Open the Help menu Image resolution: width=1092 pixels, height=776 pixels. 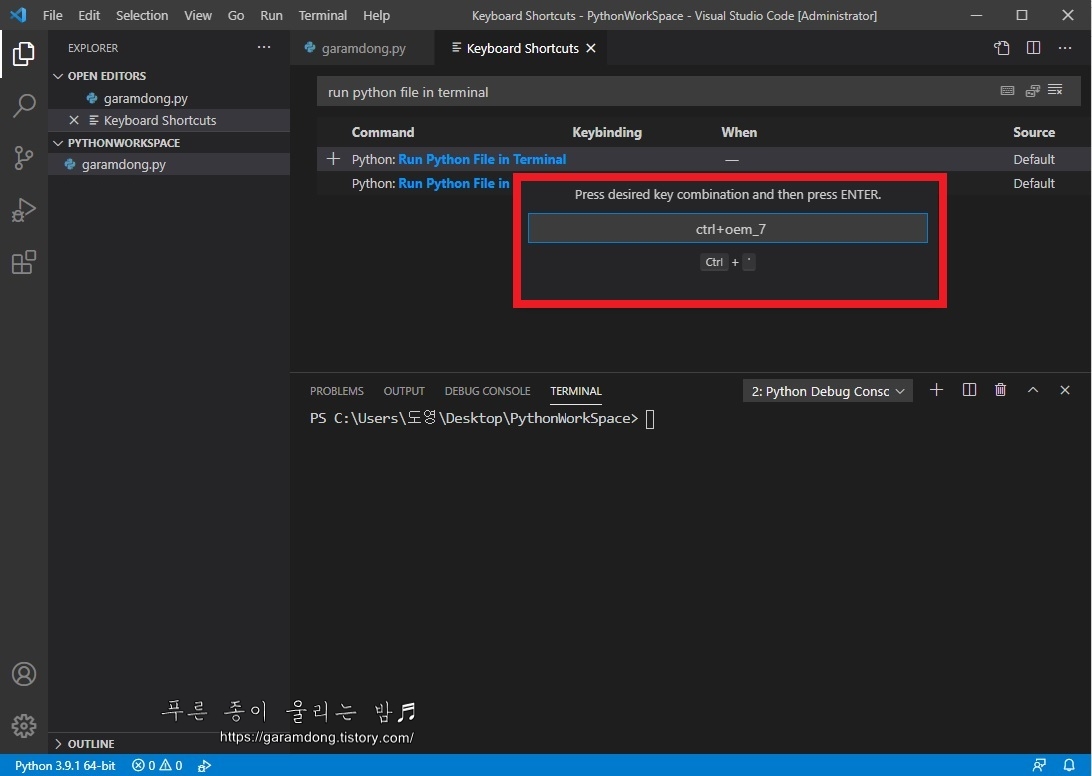click(x=377, y=15)
